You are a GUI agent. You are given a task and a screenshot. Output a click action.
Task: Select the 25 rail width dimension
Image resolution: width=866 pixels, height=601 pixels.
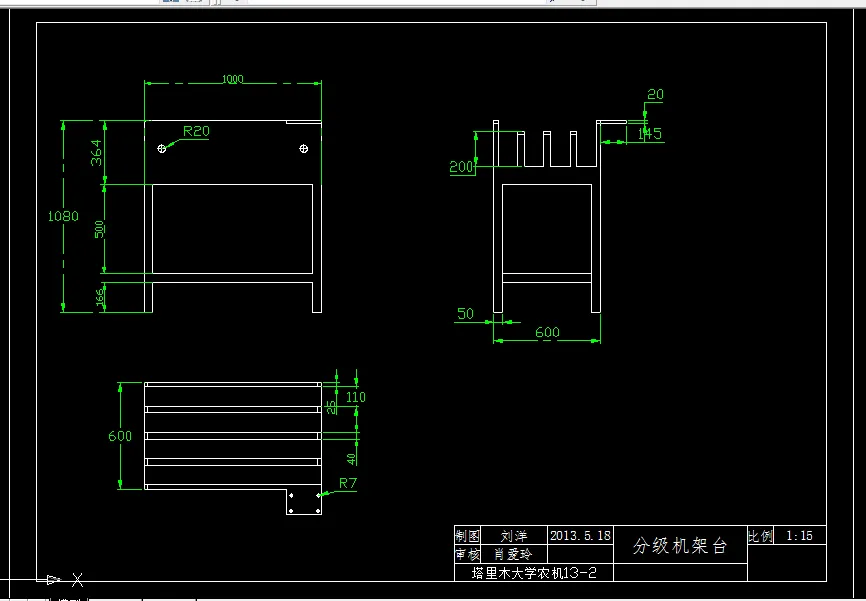331,407
